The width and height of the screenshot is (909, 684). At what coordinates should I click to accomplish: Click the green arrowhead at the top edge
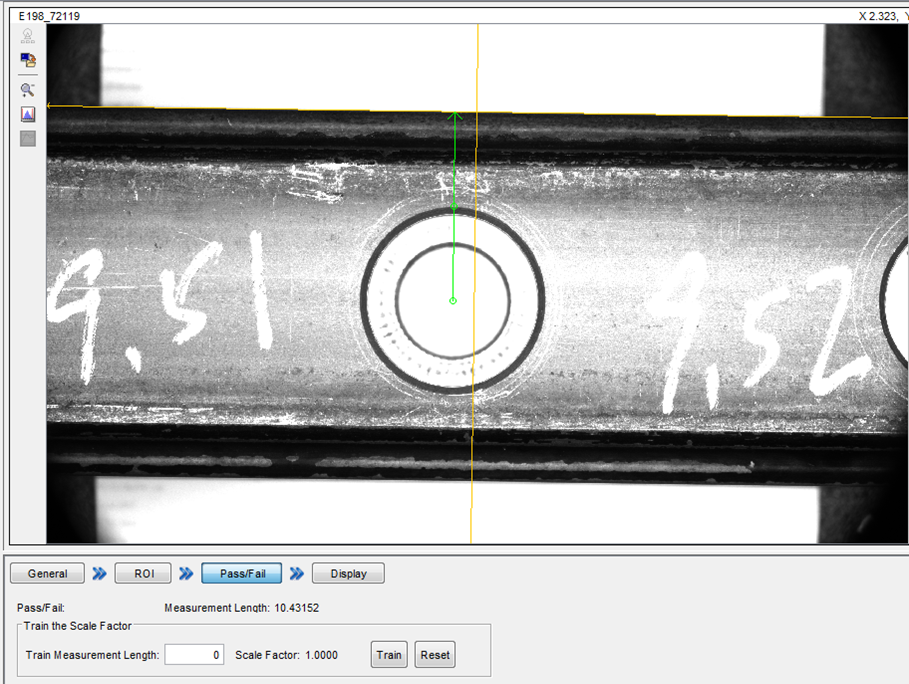coord(454,116)
